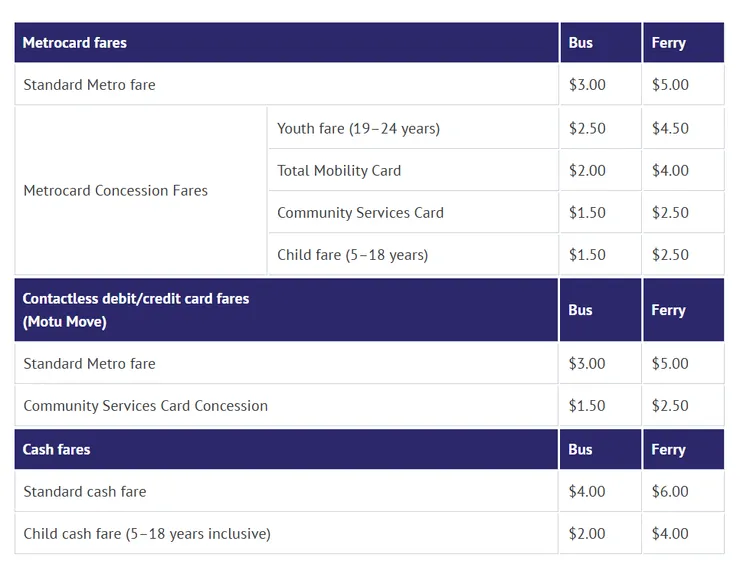Select the Total Mobility Card row
The height and width of the screenshot is (562, 740).
[339, 170]
